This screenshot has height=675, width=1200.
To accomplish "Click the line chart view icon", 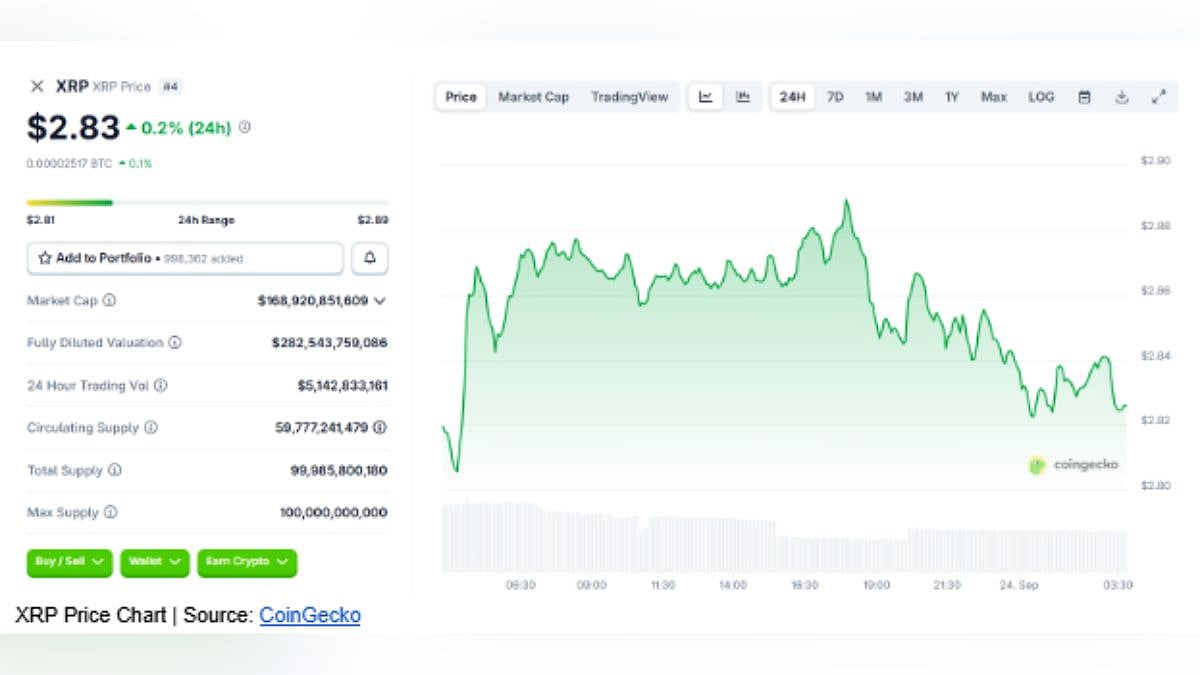I will pos(706,97).
